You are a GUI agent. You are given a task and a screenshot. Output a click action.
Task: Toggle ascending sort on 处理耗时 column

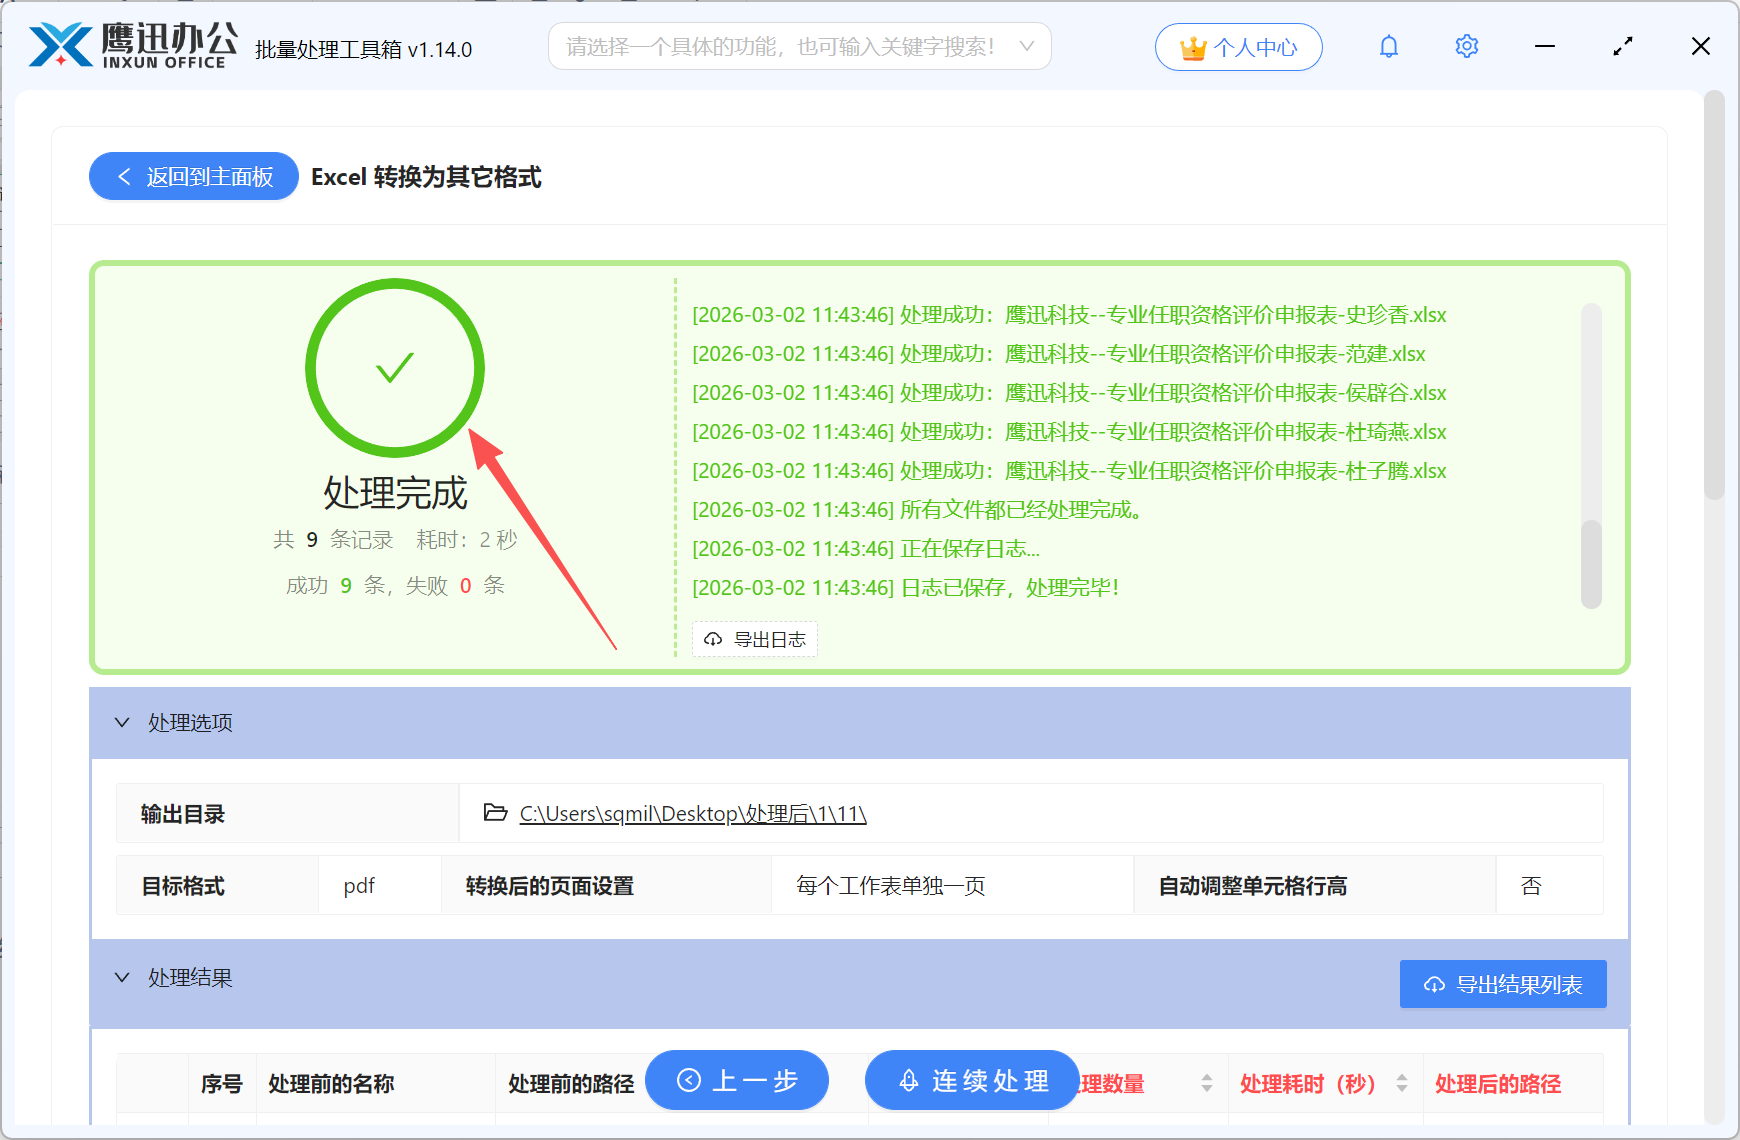1404,1077
